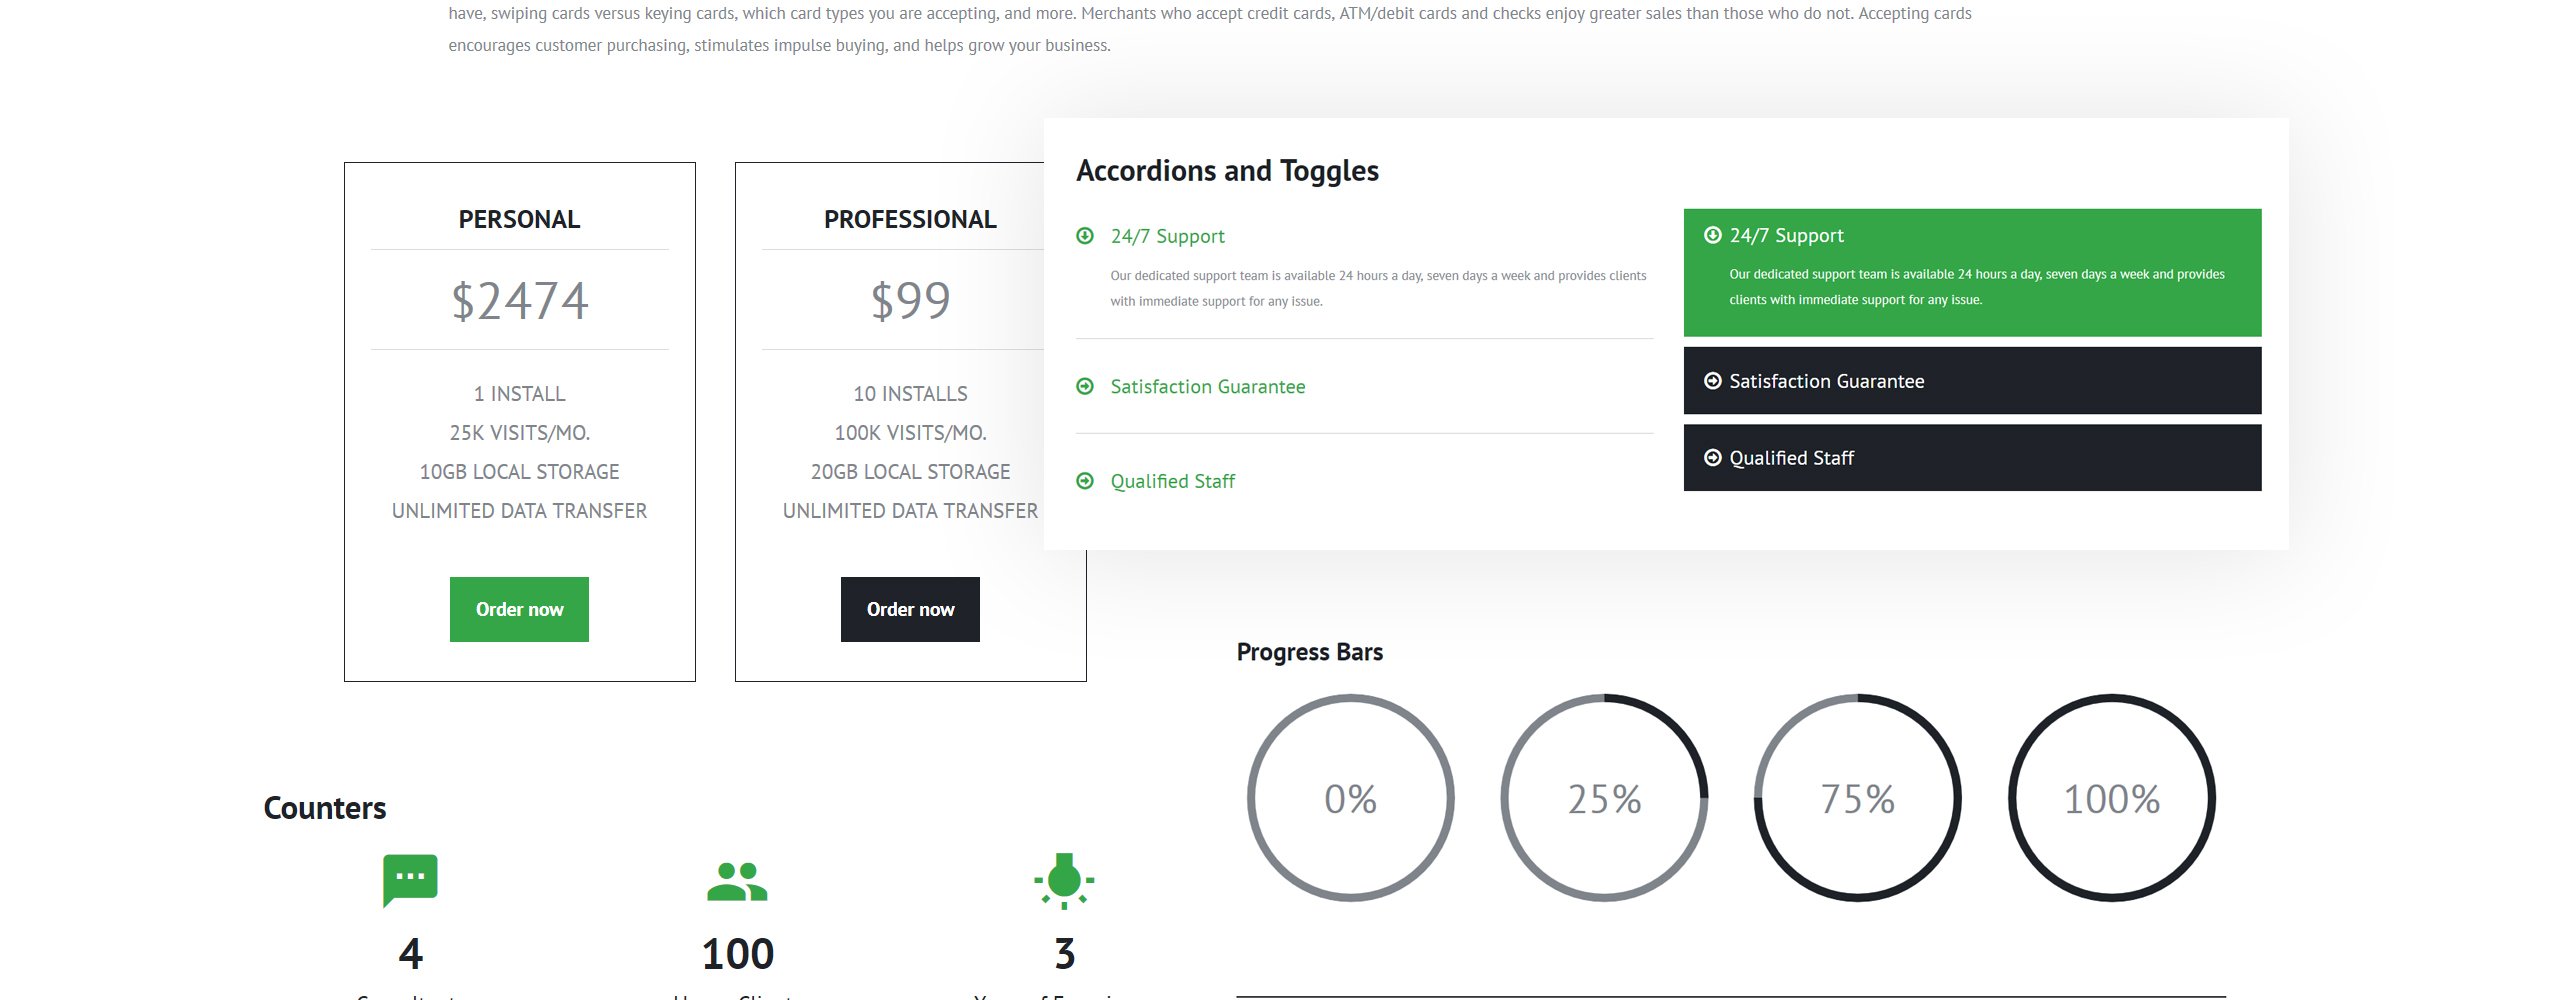Click arrow icon beside green Satisfaction Guarantee
Viewport: 2560px width, 1000px height.
pos(1085,386)
